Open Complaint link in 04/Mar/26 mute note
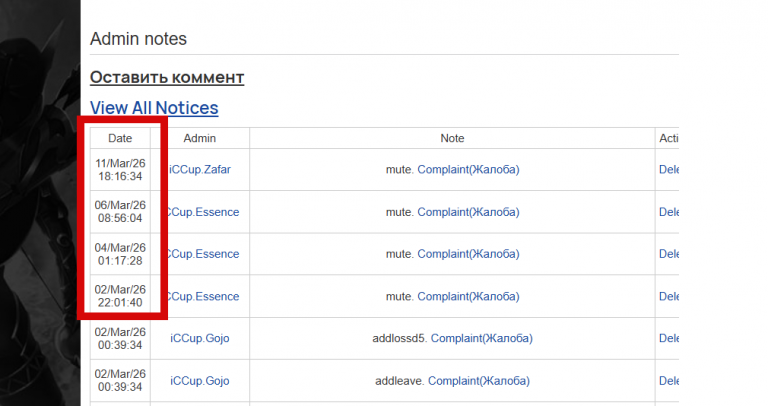768x406 pixels. tap(468, 254)
